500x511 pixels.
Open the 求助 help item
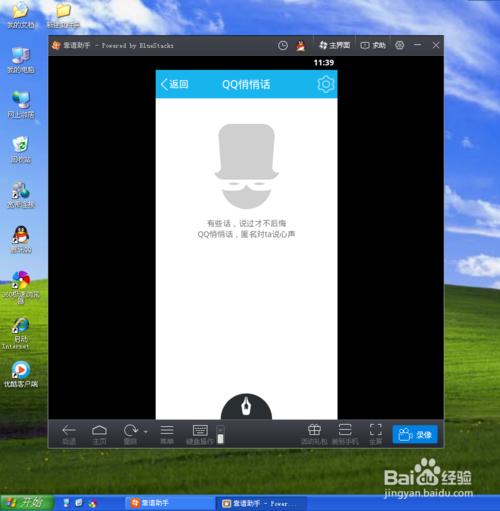373,45
